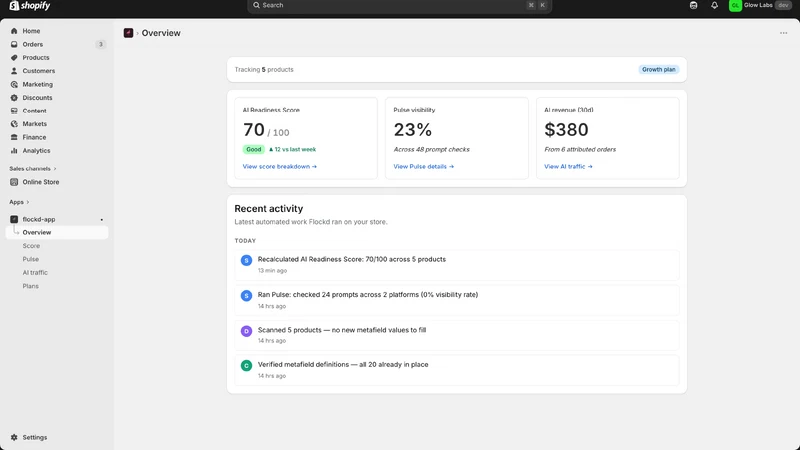Expand the Apps section chevron
800x450 pixels.
[28, 202]
